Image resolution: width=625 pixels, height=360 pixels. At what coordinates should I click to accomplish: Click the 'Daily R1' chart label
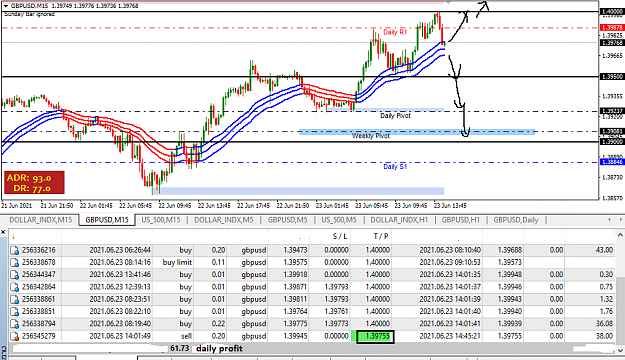[x=395, y=32]
